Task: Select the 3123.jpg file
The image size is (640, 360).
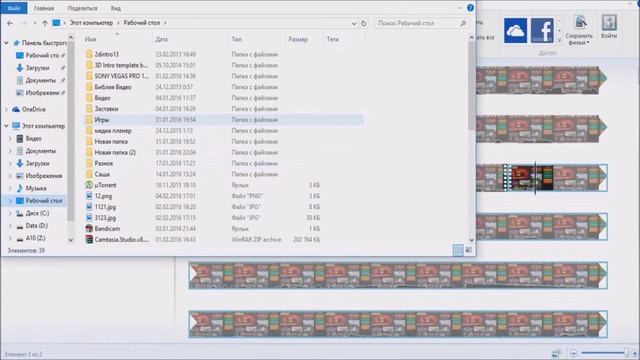Action: (105, 218)
